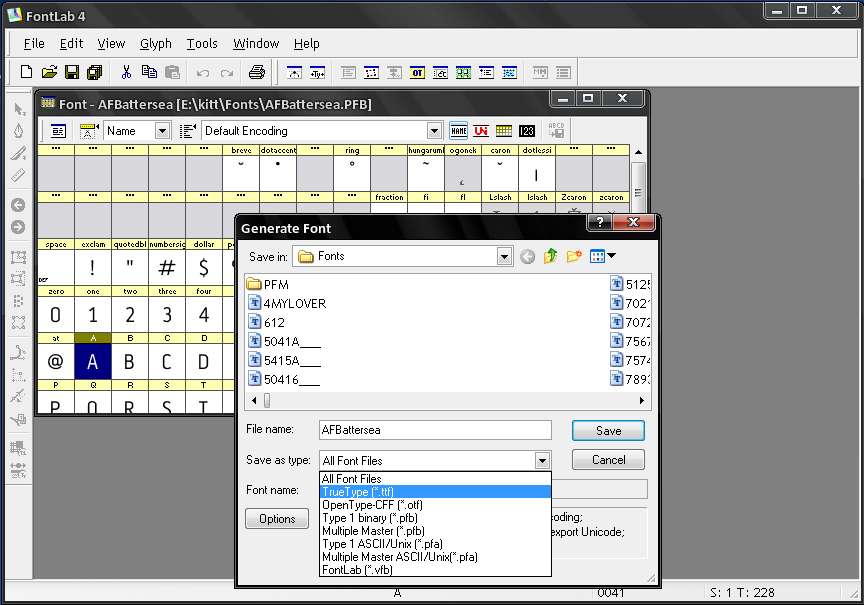Open the Glyph menu
The width and height of the screenshot is (864, 605).
pos(156,43)
